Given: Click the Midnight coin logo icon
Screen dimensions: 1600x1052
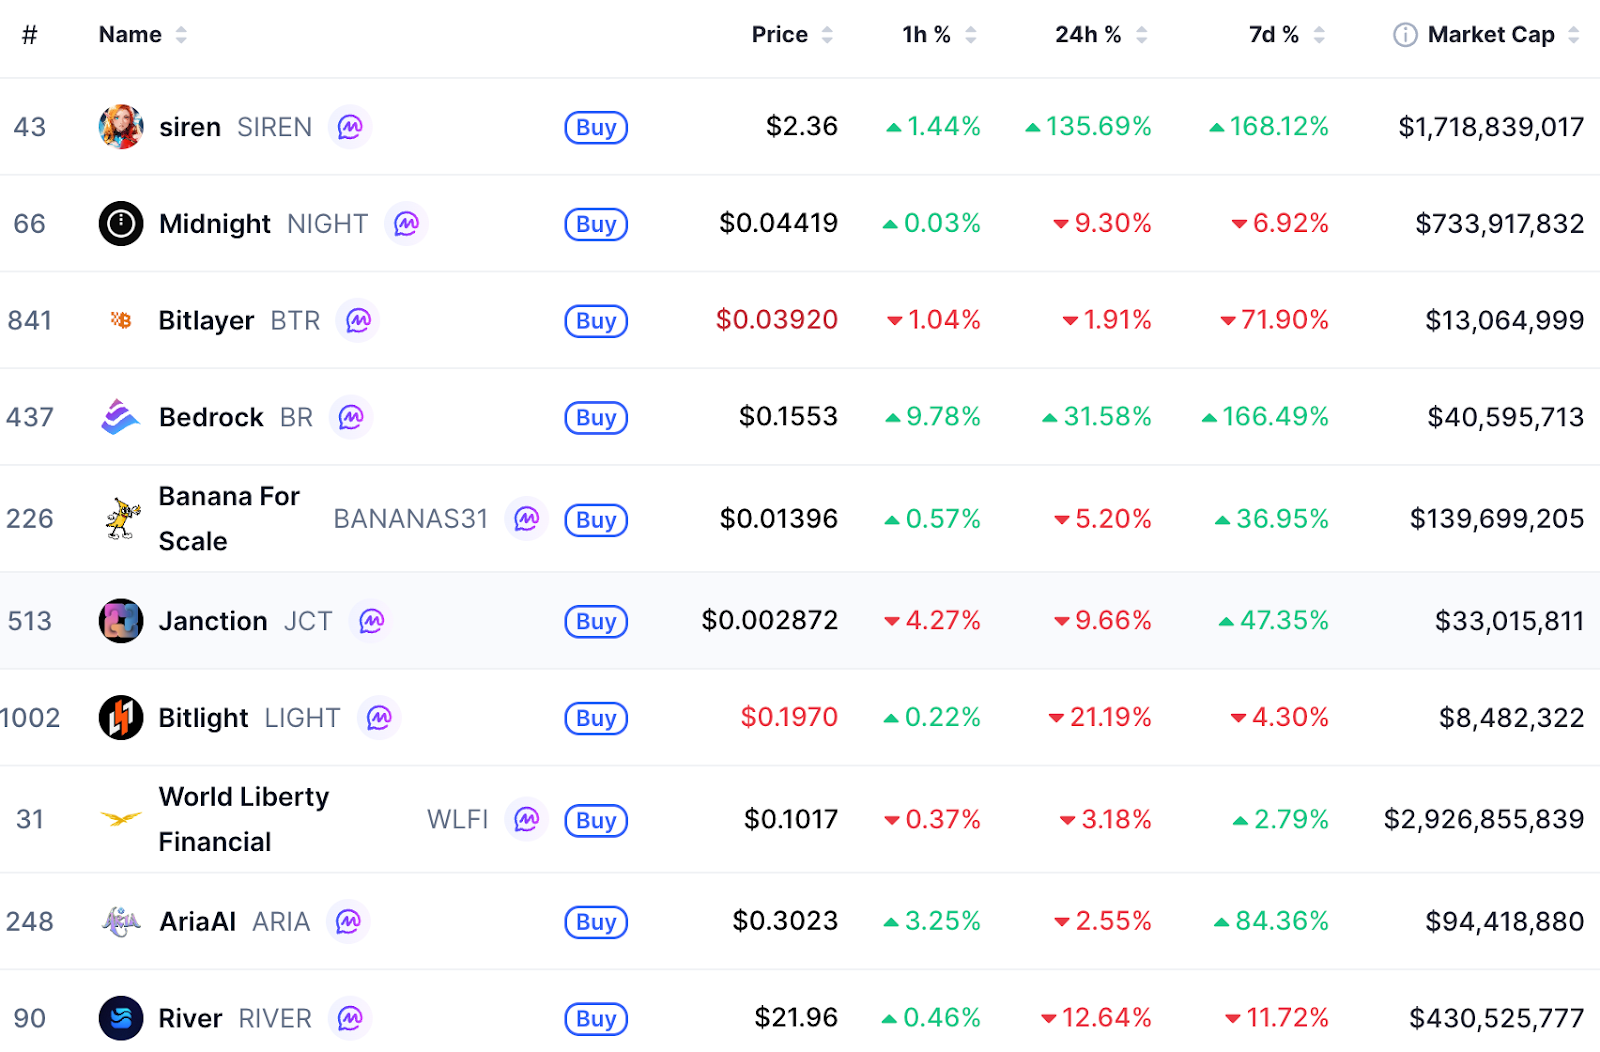Looking at the screenshot, I should [x=121, y=224].
